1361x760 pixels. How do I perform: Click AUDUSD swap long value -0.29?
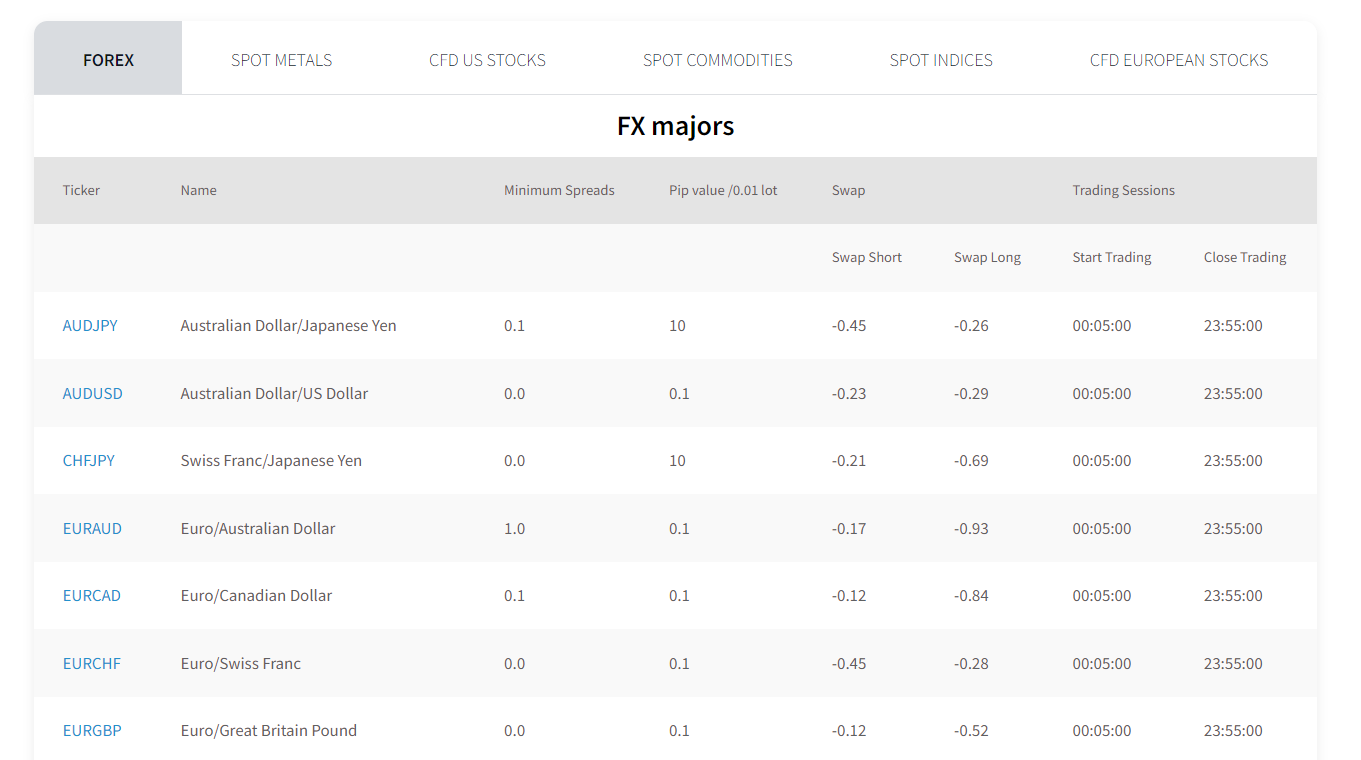(971, 394)
